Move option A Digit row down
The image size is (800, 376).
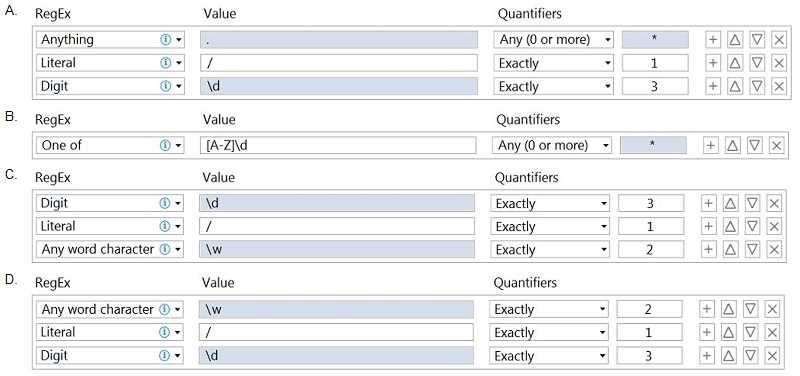(757, 86)
